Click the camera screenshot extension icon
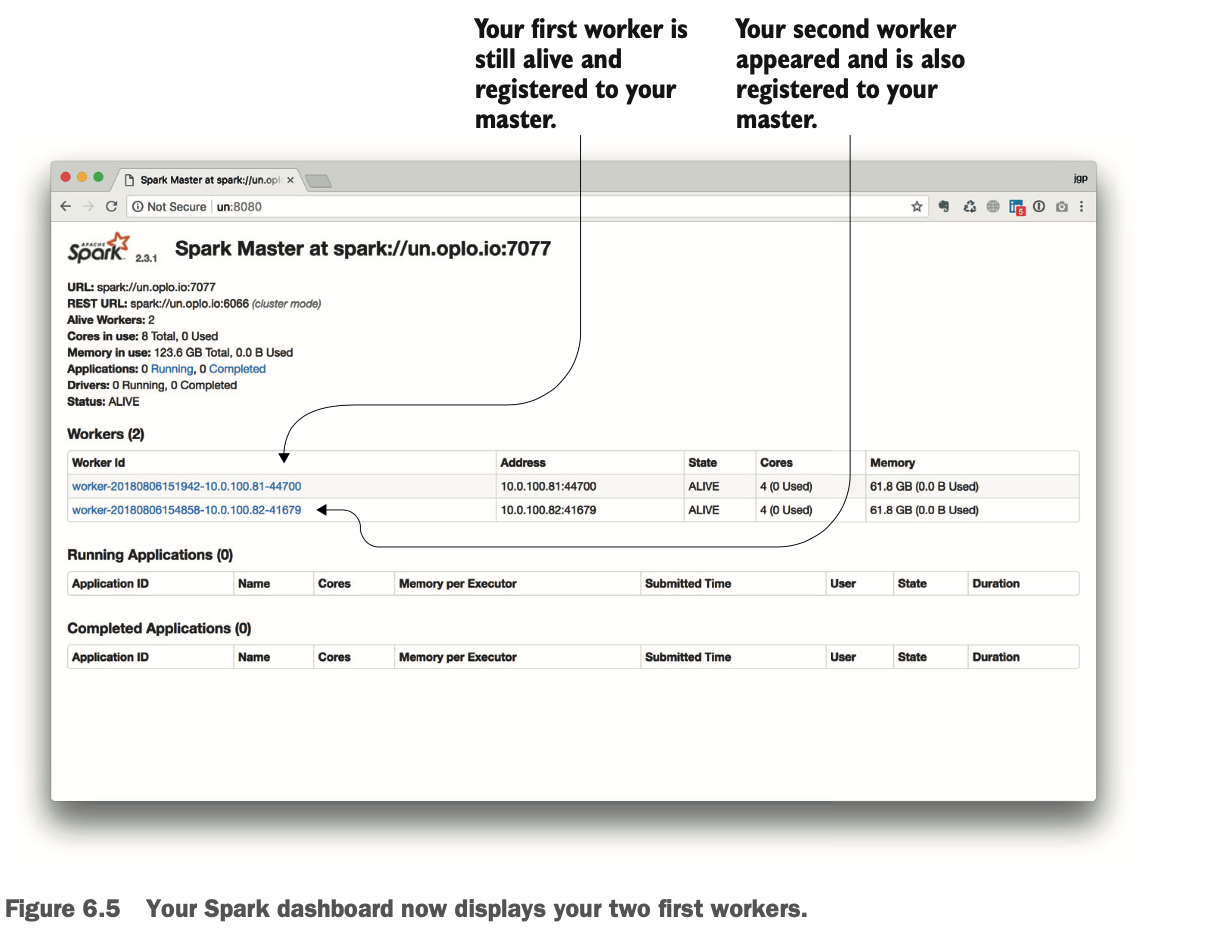 [x=1062, y=207]
